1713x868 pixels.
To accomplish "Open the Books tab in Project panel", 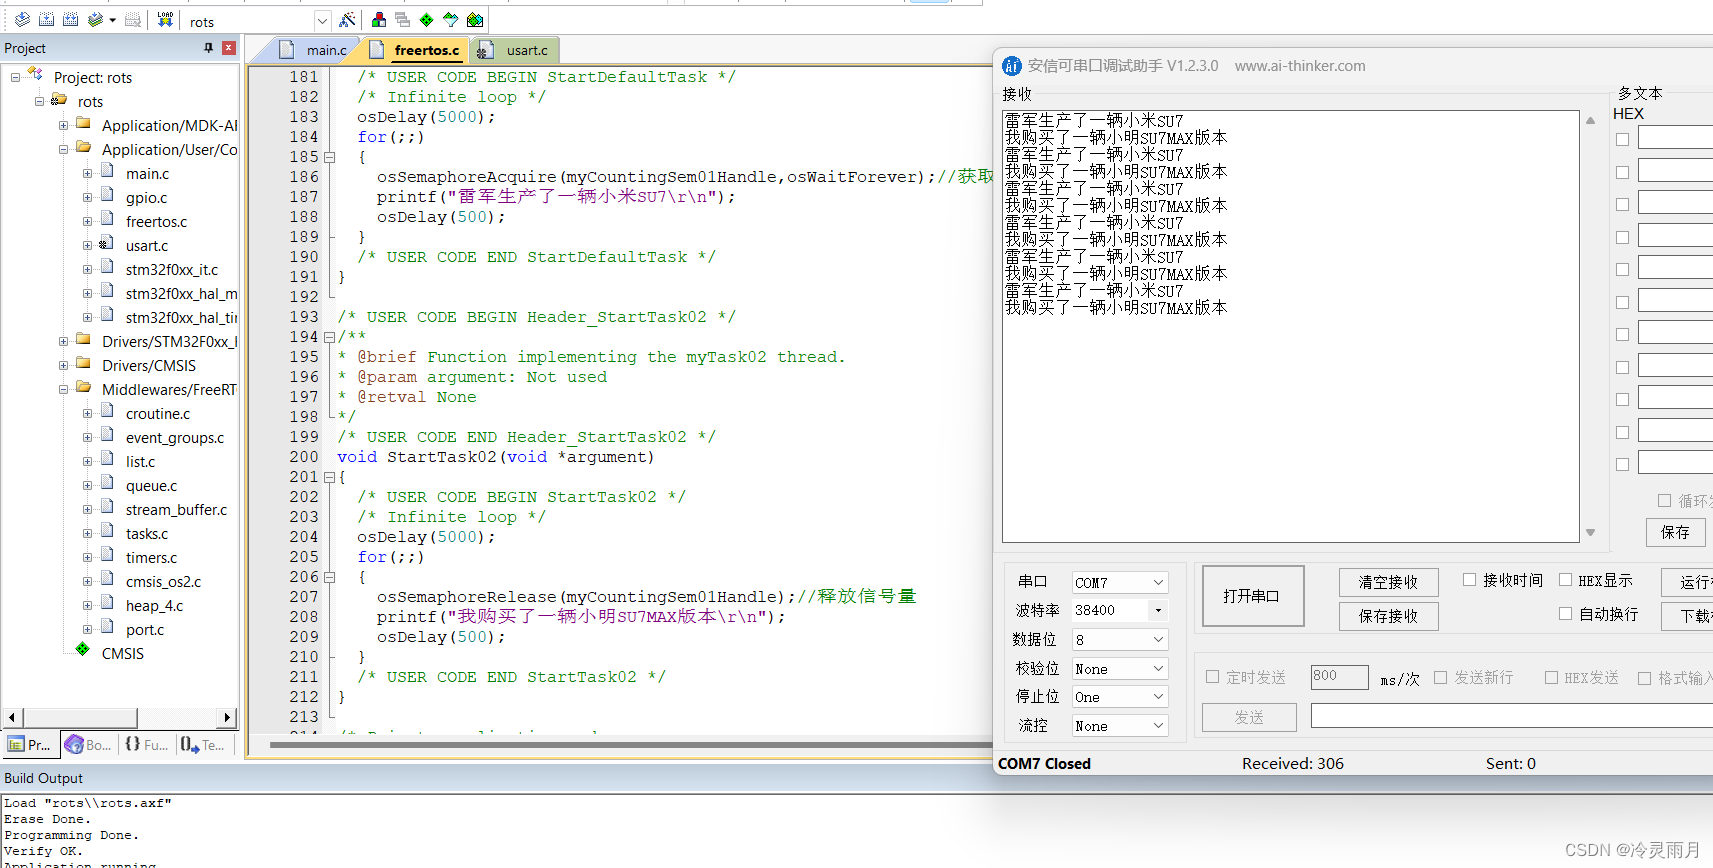I will pos(88,744).
